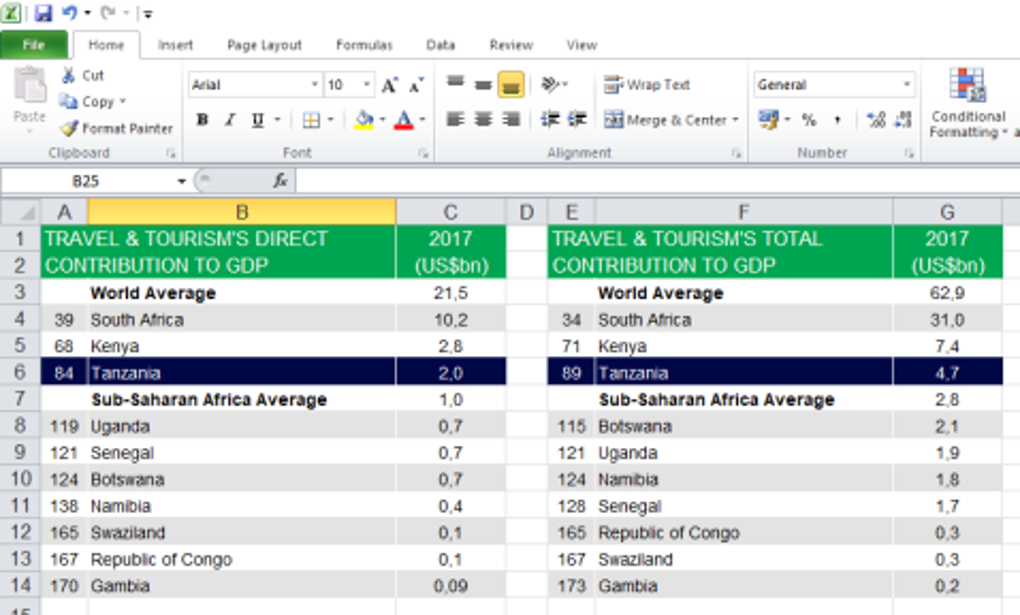Open the Excel application icon menu

point(11,13)
